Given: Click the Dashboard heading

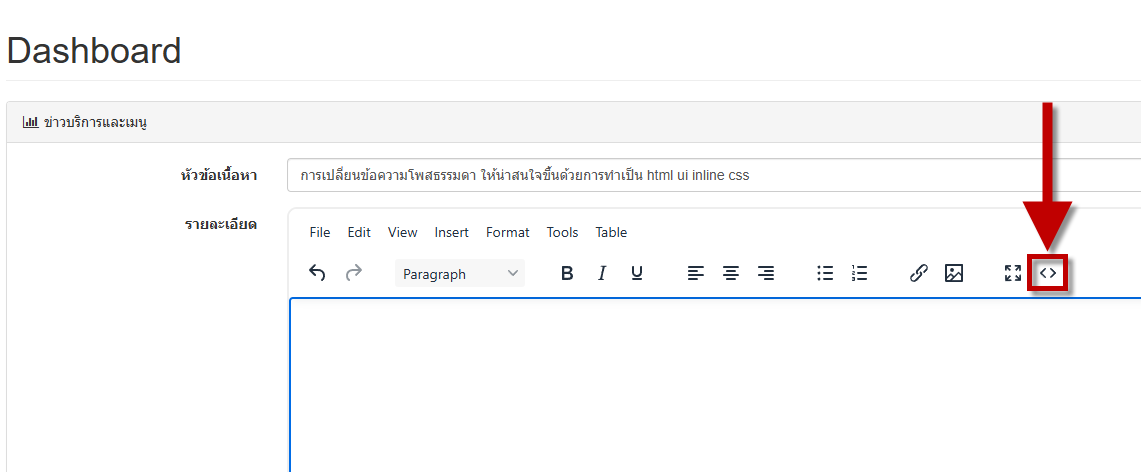Looking at the screenshot, I should coord(94,51).
